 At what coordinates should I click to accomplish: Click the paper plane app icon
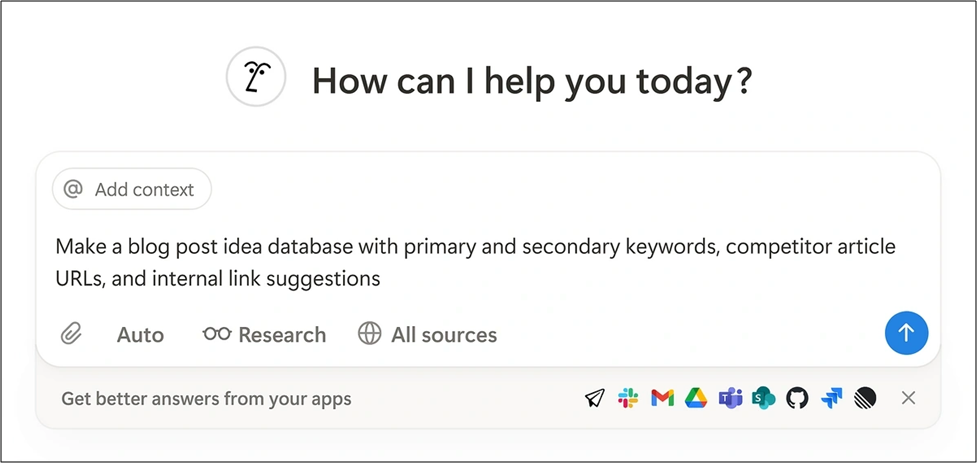coord(595,399)
